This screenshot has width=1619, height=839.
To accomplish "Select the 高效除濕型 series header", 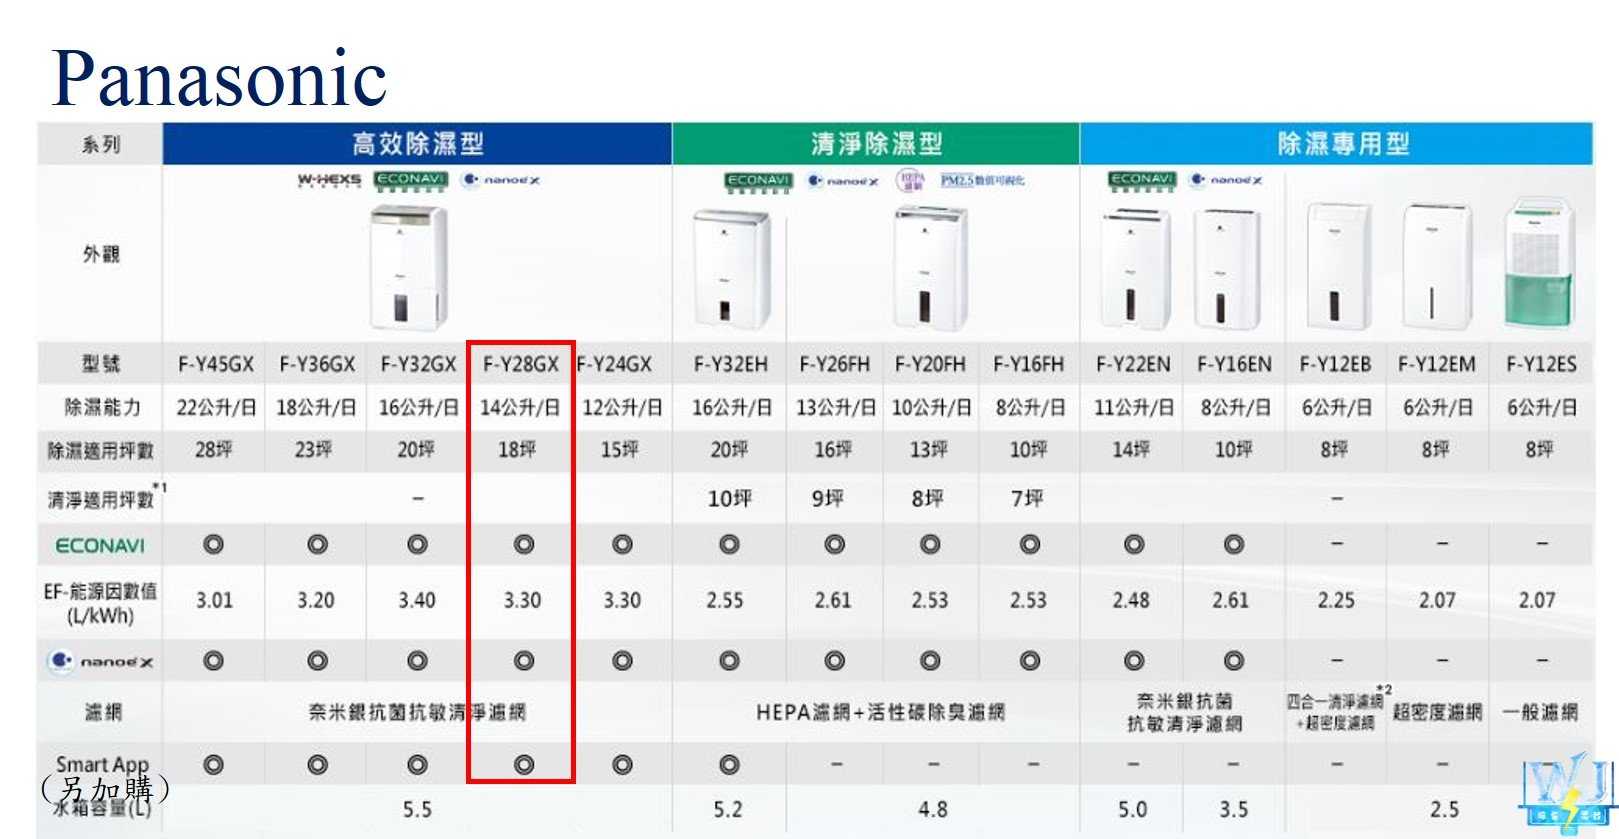I will 417,144.
